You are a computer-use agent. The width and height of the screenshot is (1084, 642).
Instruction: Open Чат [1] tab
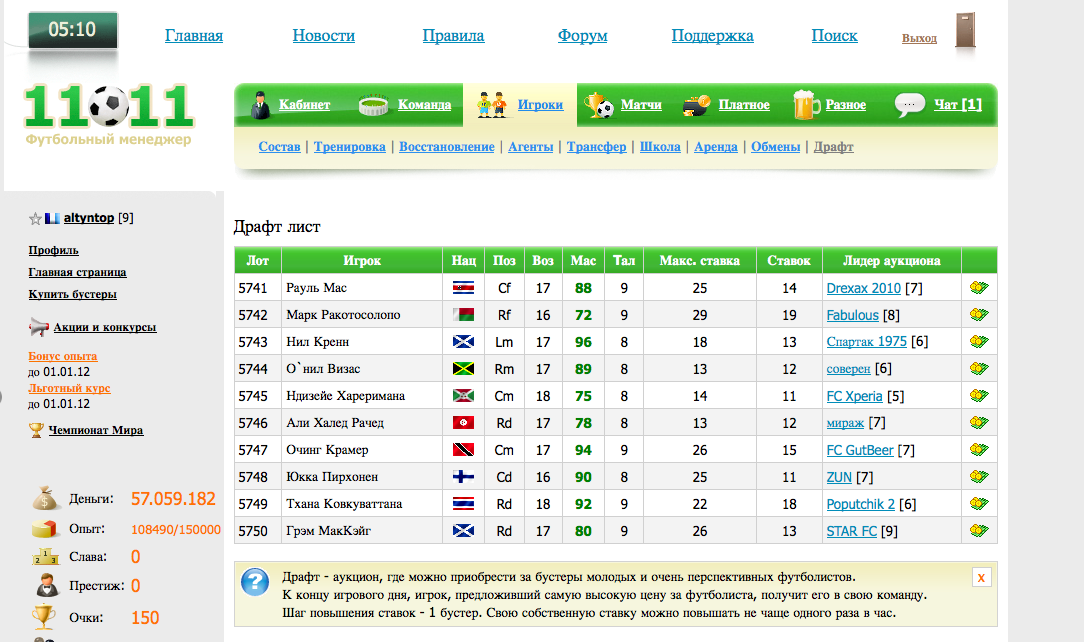pos(957,104)
